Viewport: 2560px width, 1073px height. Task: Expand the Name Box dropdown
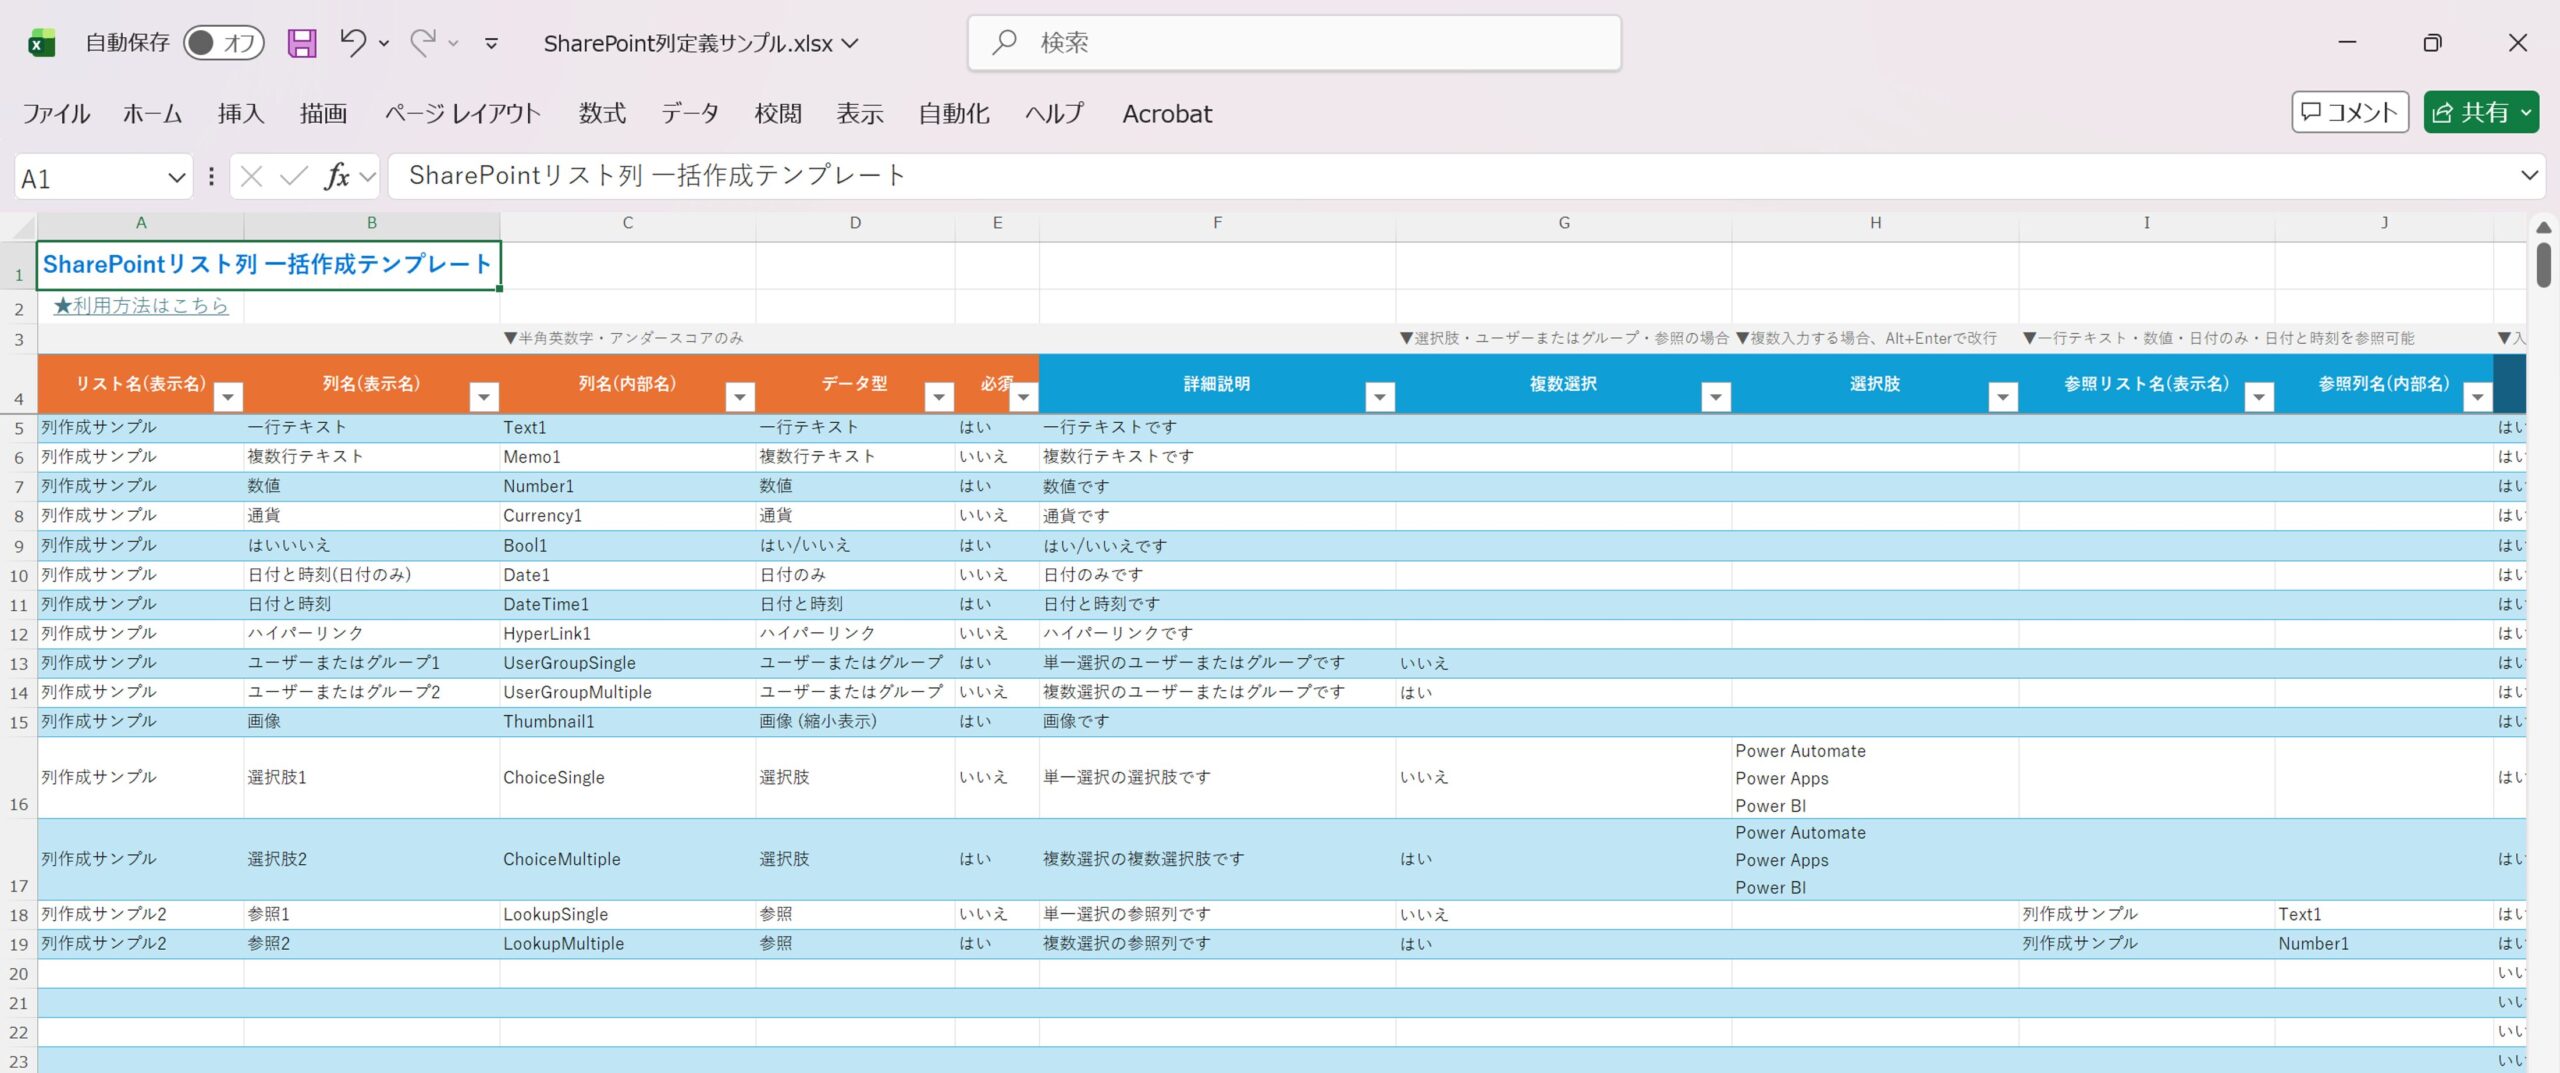176,178
